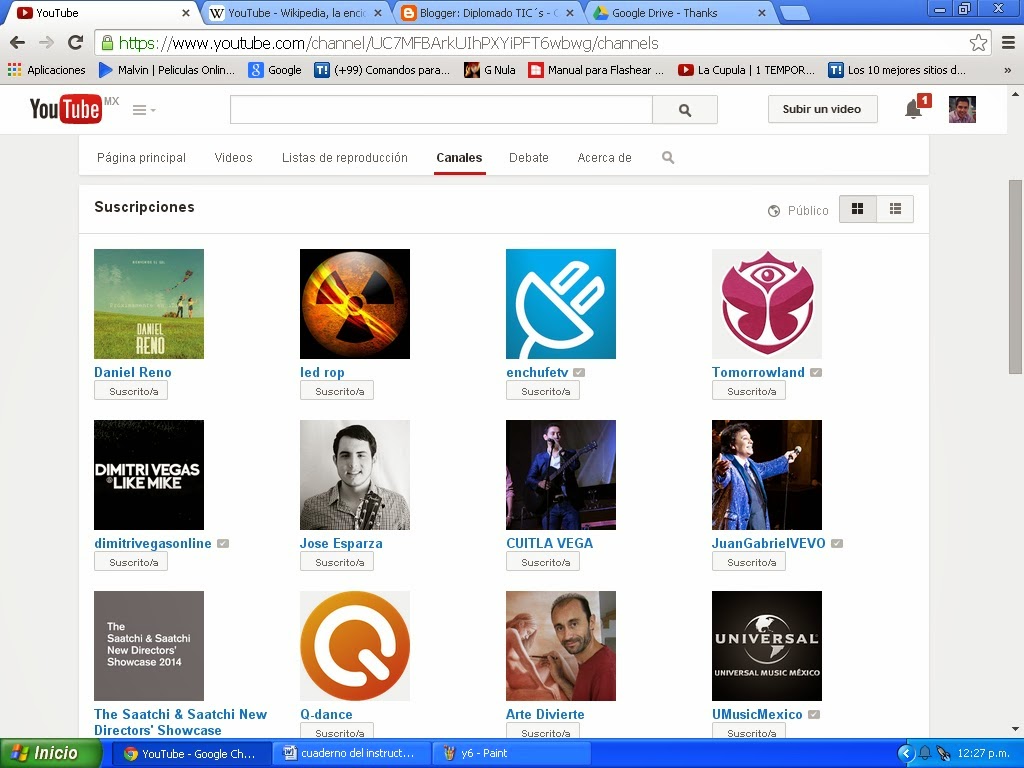Image resolution: width=1024 pixels, height=768 pixels.
Task: Select the Canales channel tab
Action: (459, 157)
